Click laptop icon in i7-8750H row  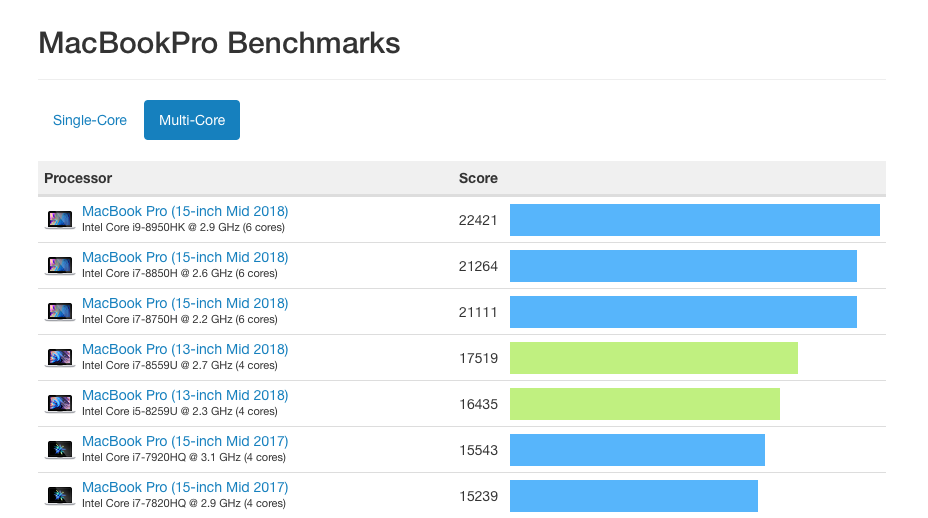tap(60, 311)
